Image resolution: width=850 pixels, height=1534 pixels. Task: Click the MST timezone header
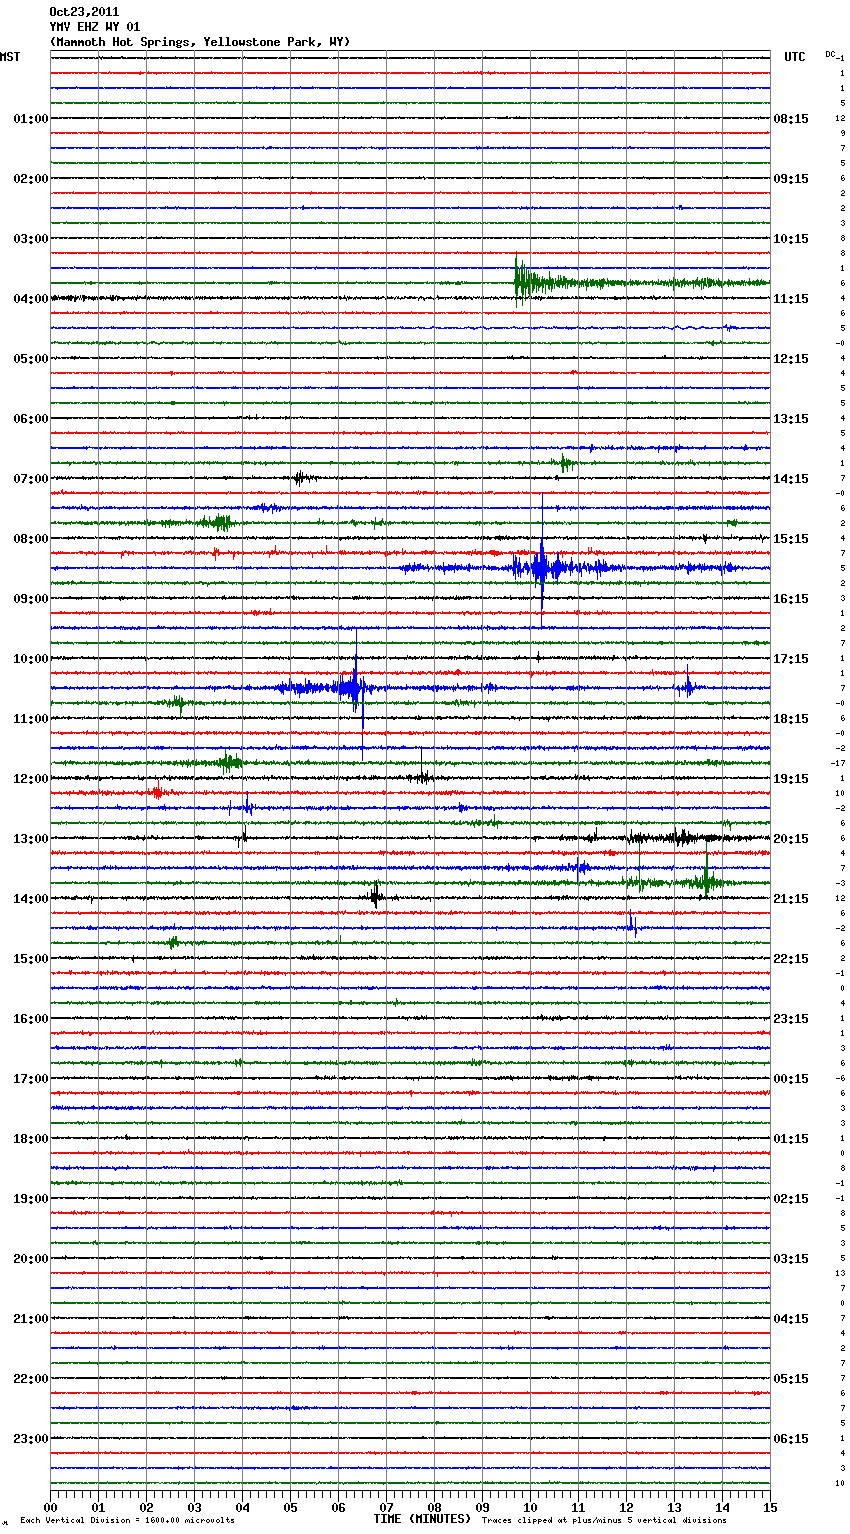point(10,57)
